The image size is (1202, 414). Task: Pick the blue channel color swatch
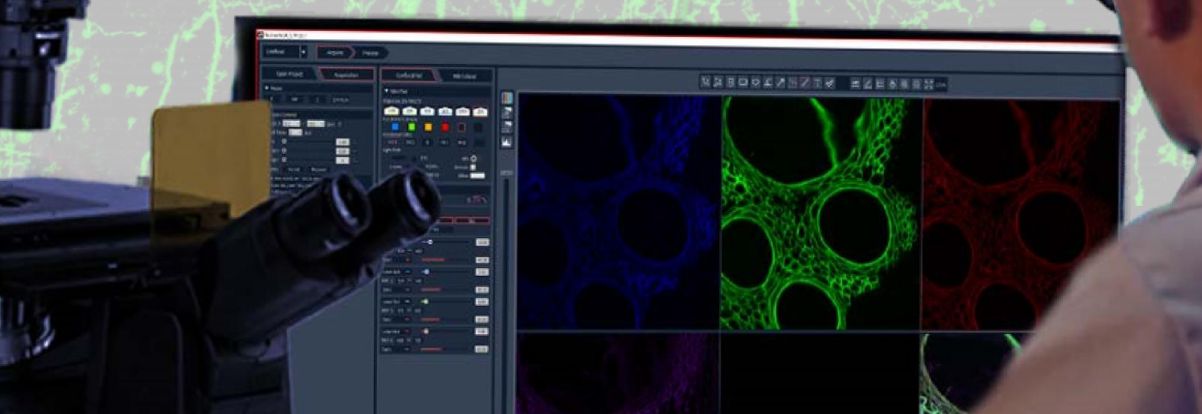(395, 127)
